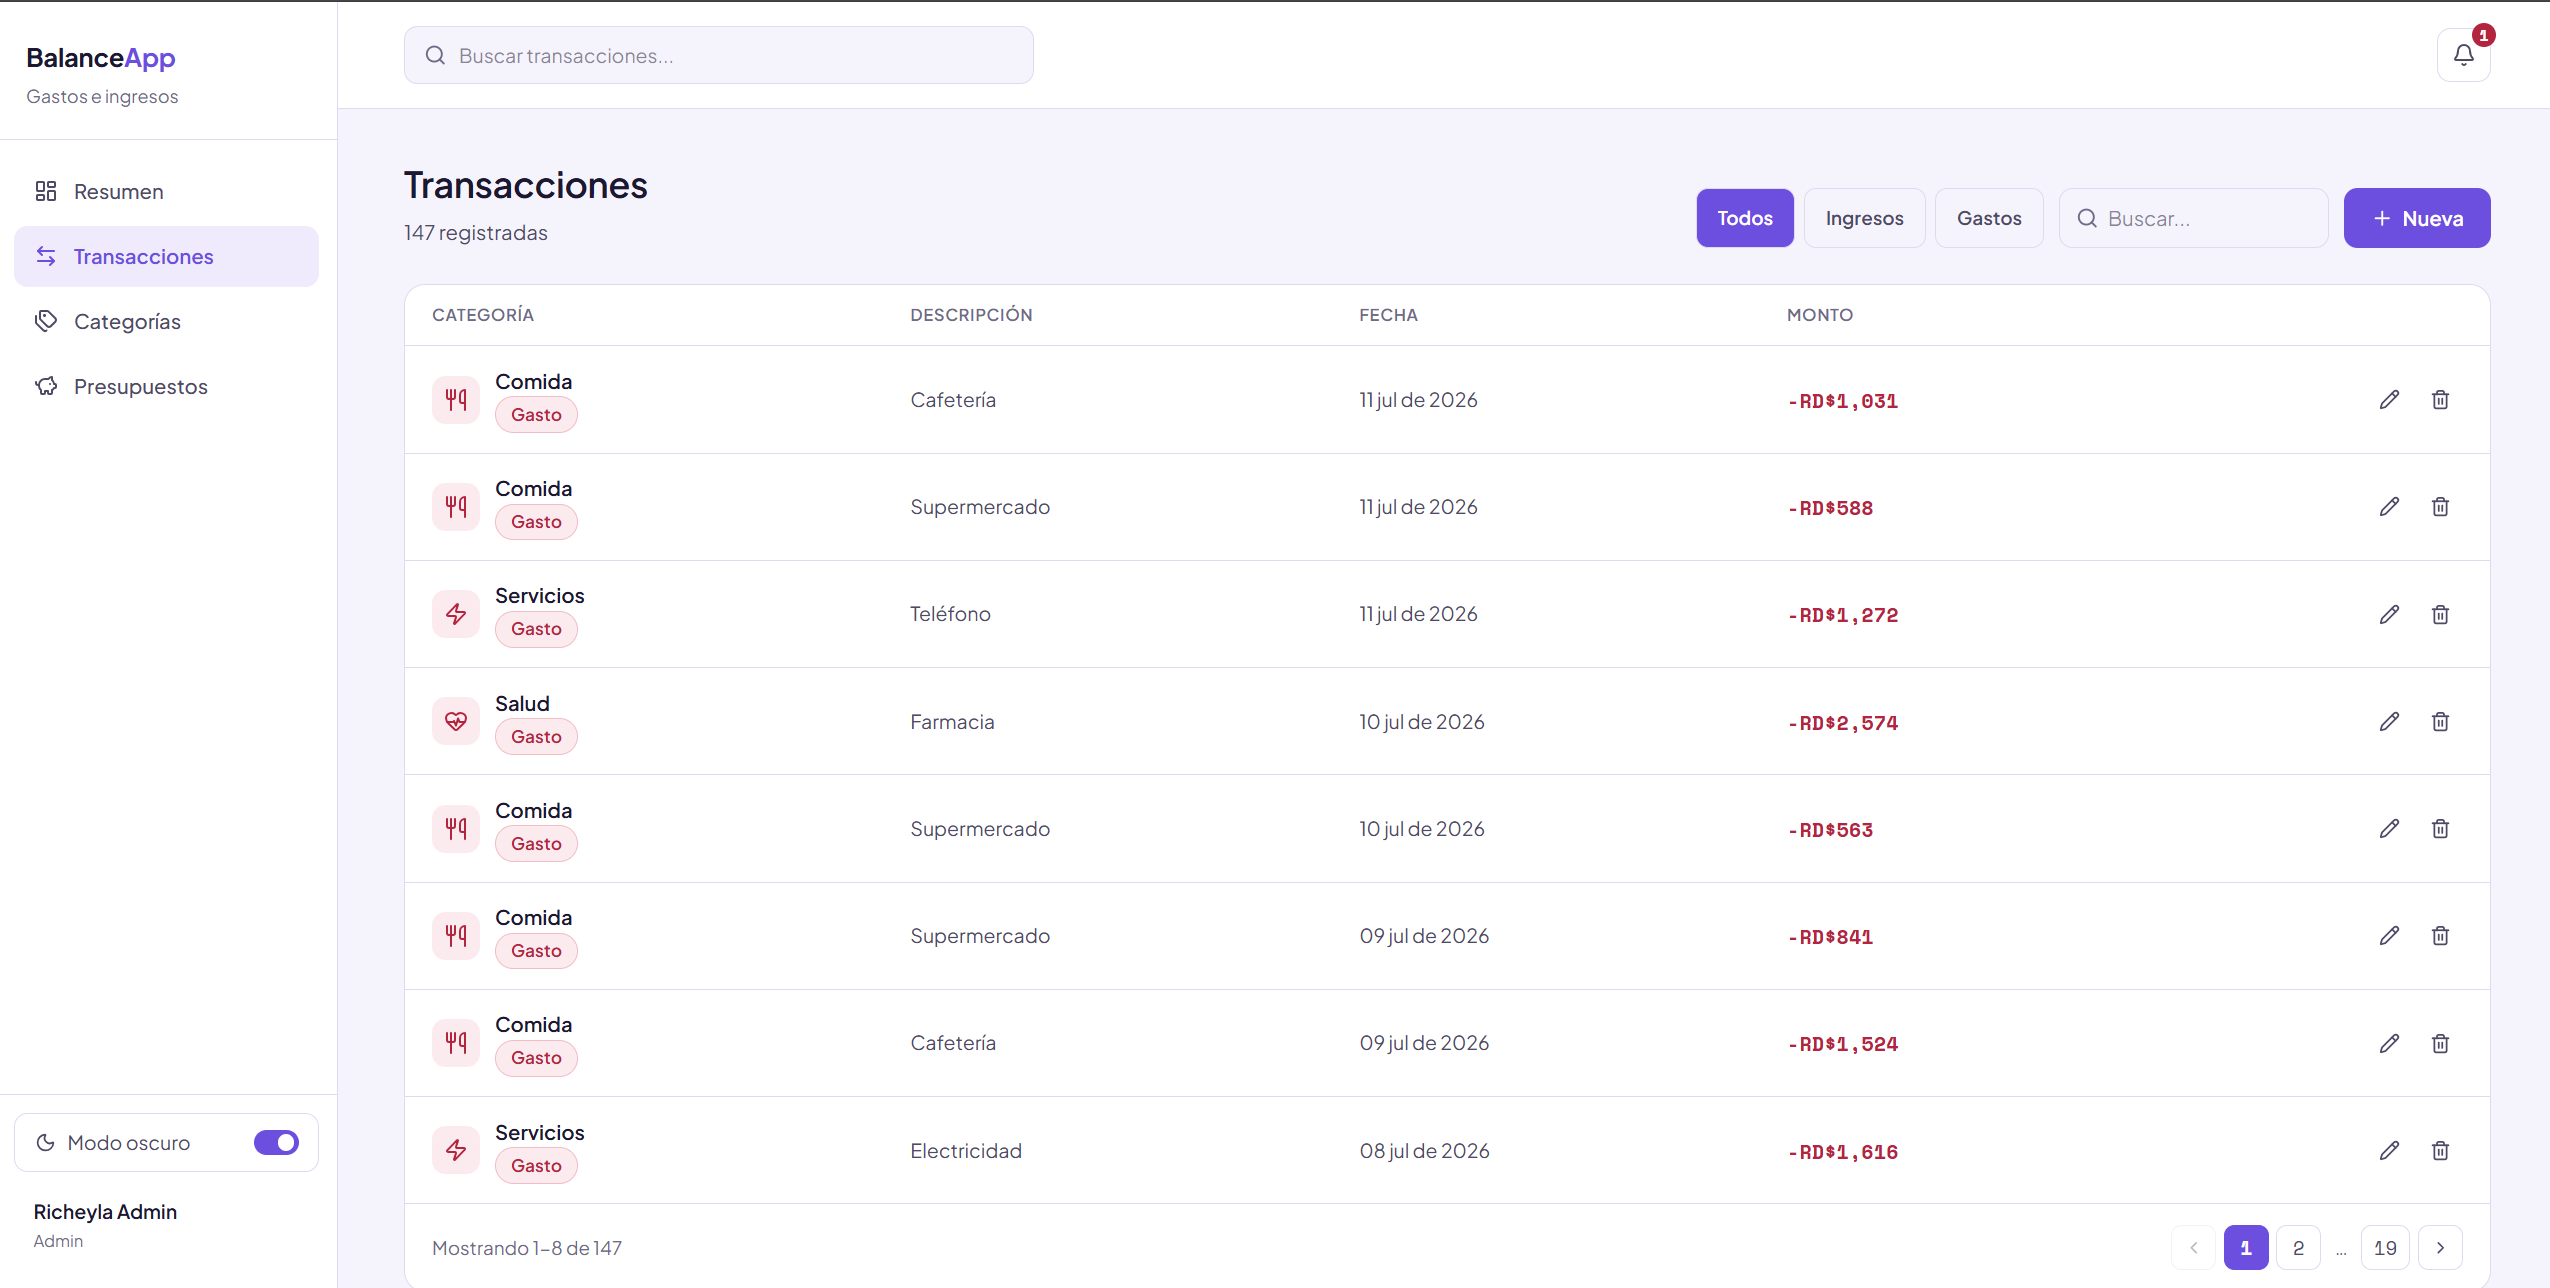This screenshot has height=1288, width=2550.
Task: Toggle the Modo oscuro switch
Action: (276, 1143)
